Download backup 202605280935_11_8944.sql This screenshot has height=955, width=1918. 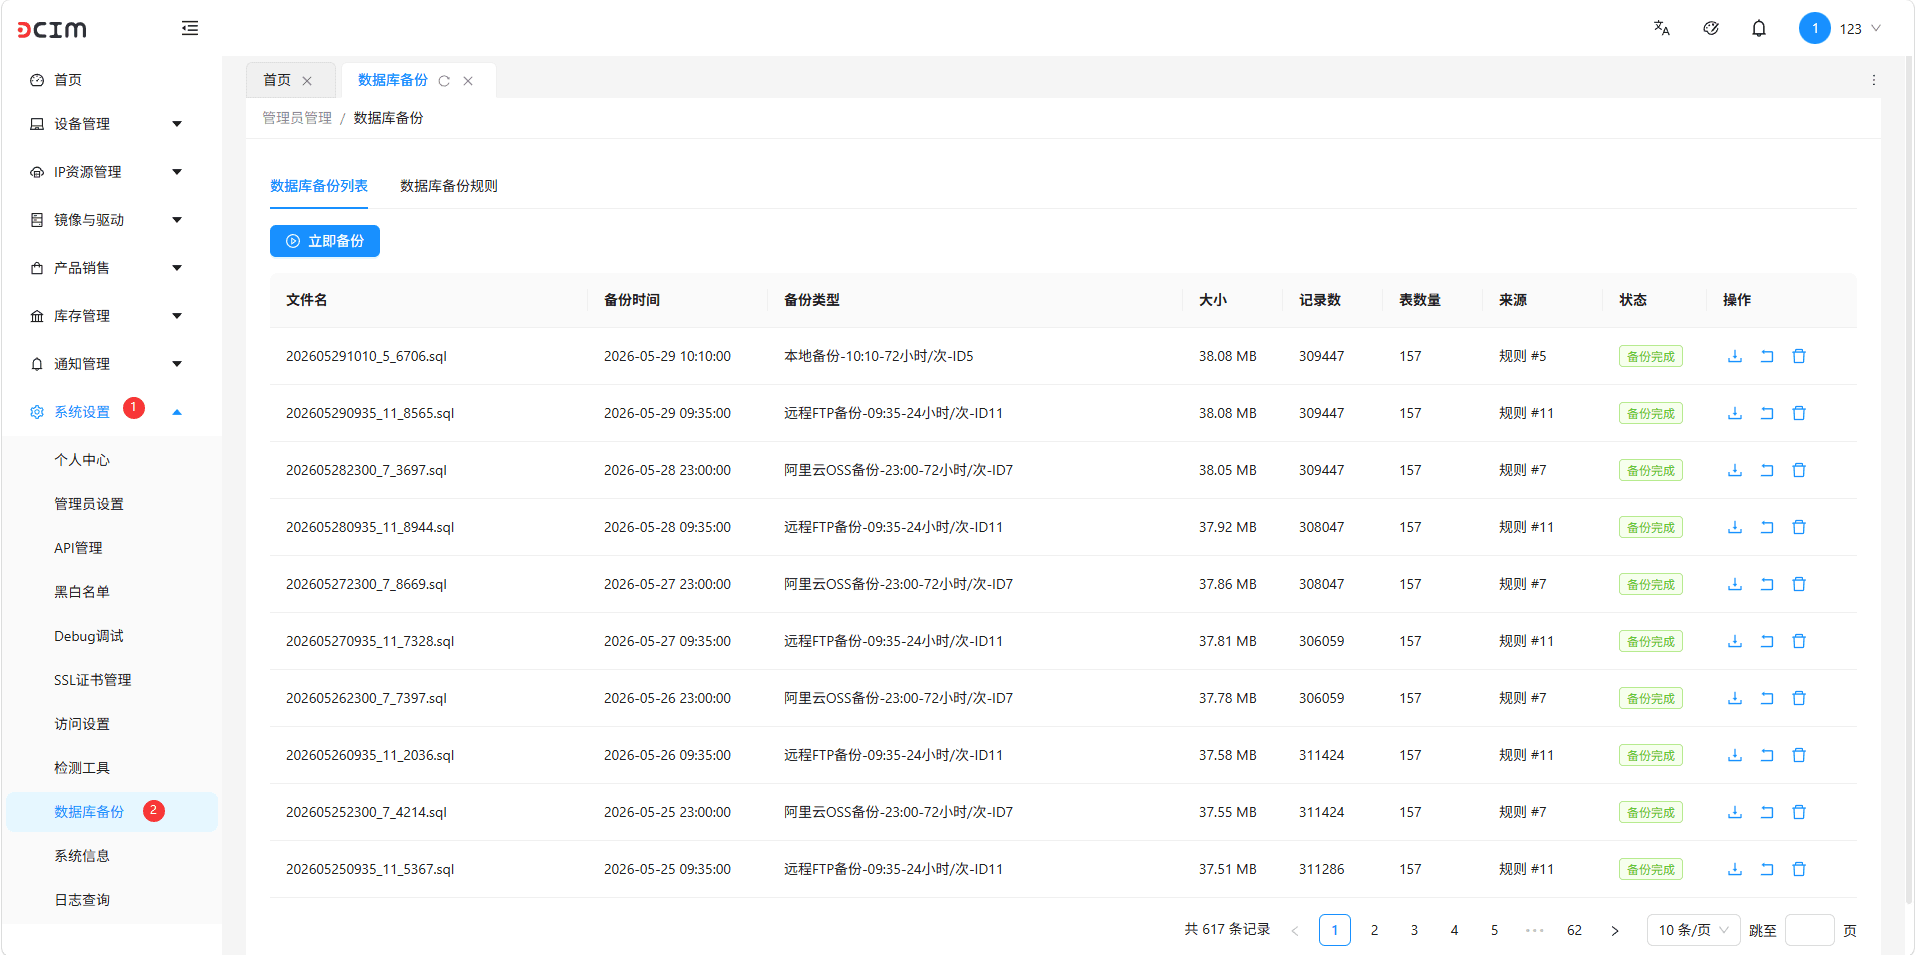(1734, 527)
